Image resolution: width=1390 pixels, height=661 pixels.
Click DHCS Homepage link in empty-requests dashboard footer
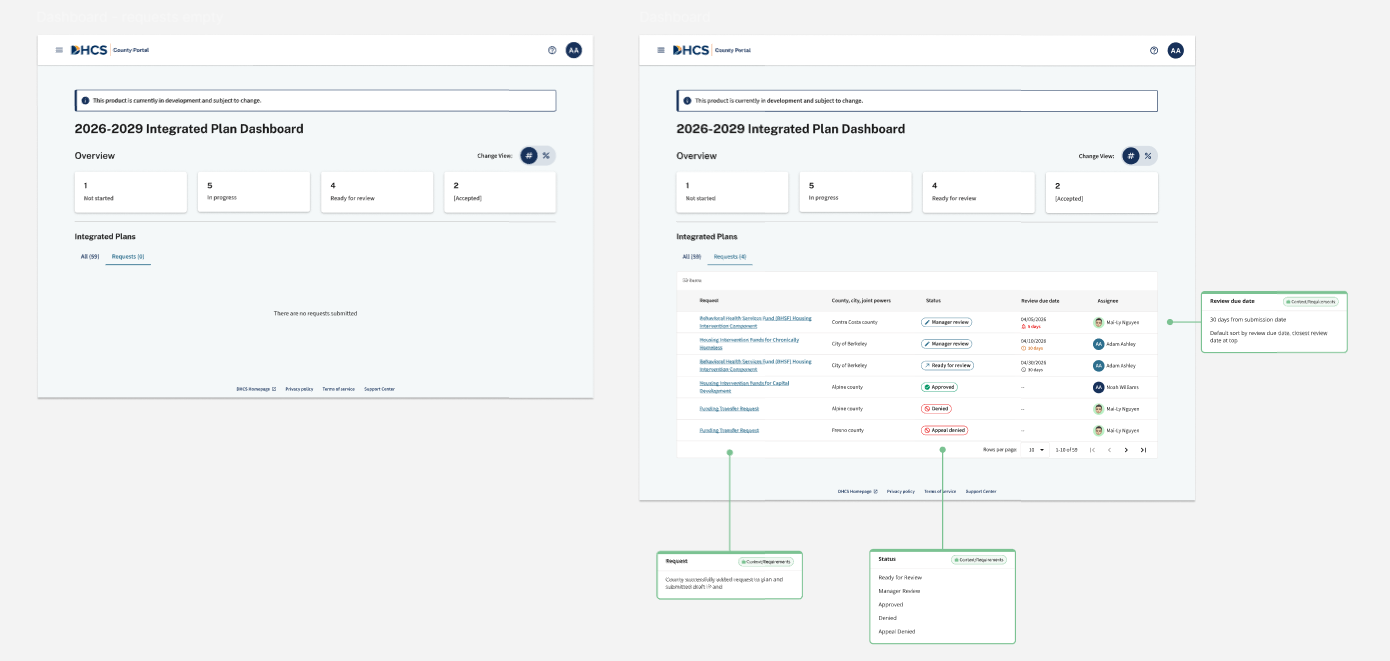point(254,389)
